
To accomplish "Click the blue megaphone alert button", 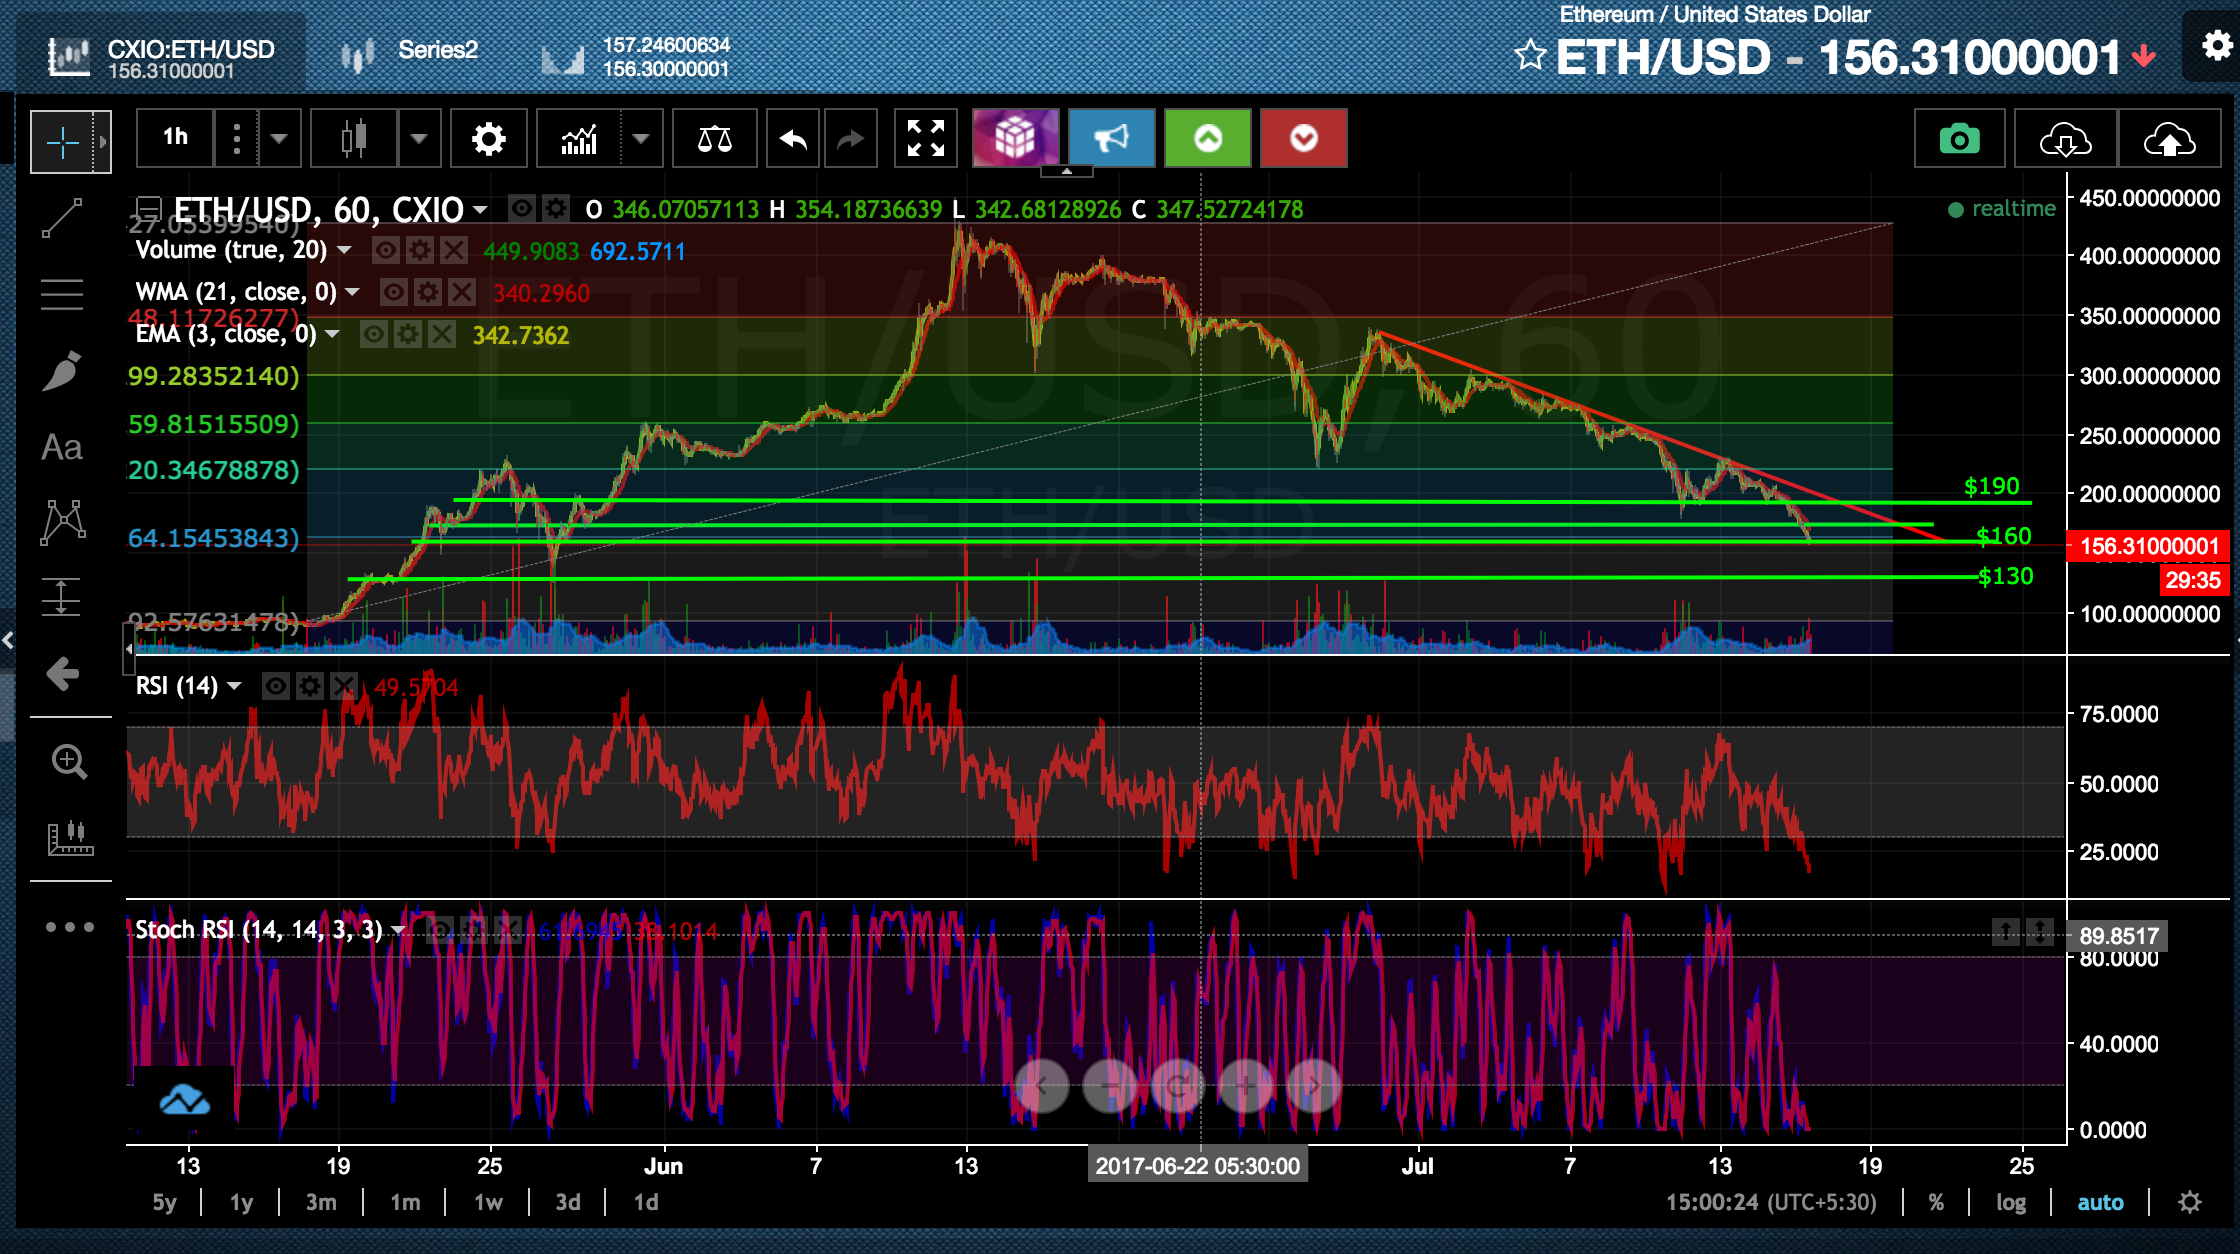I will [1111, 138].
